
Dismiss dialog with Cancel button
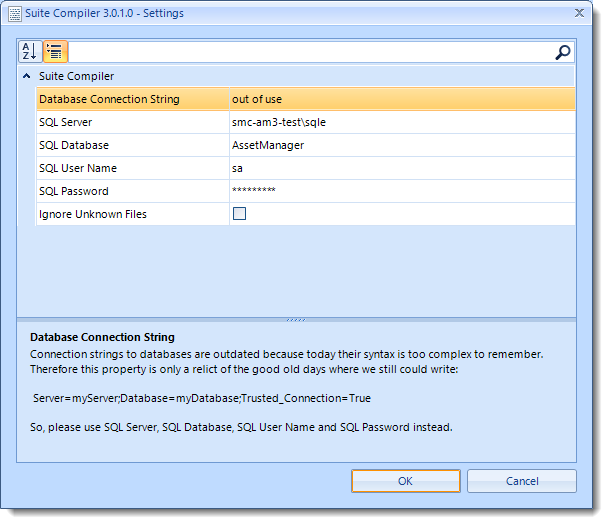point(522,481)
